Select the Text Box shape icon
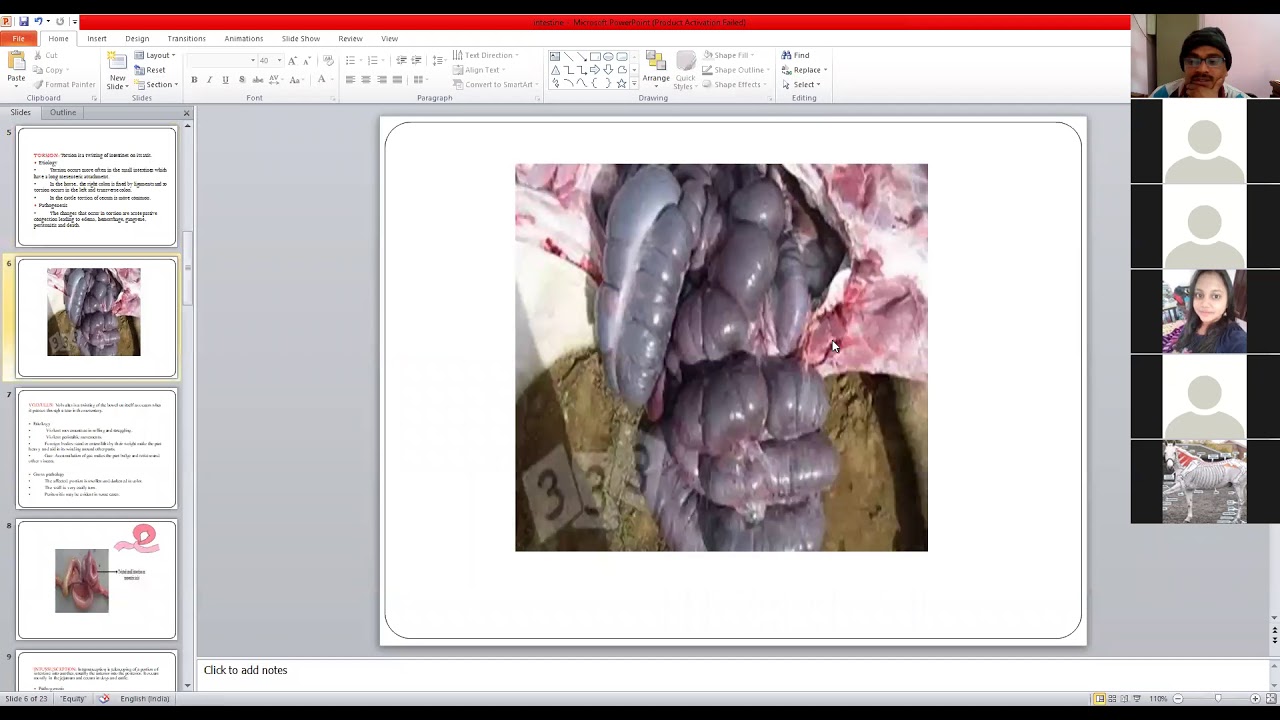The height and width of the screenshot is (720, 1280). point(555,56)
